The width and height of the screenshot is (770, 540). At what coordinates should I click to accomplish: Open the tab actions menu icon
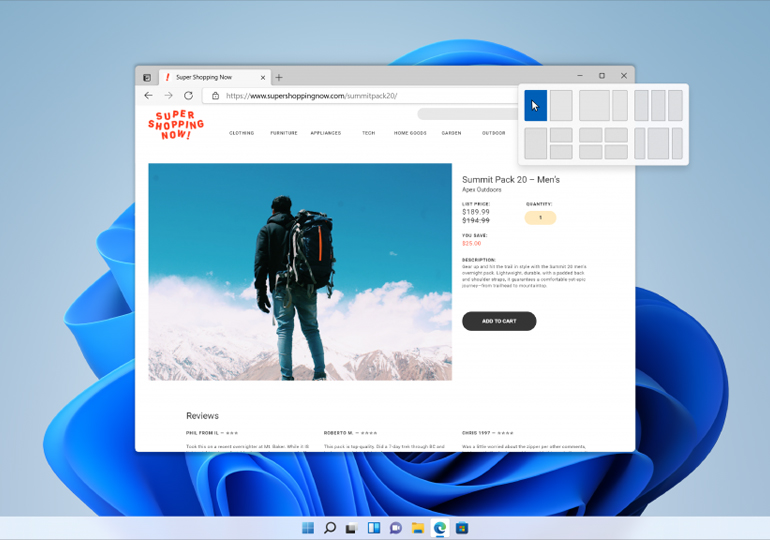tap(147, 77)
